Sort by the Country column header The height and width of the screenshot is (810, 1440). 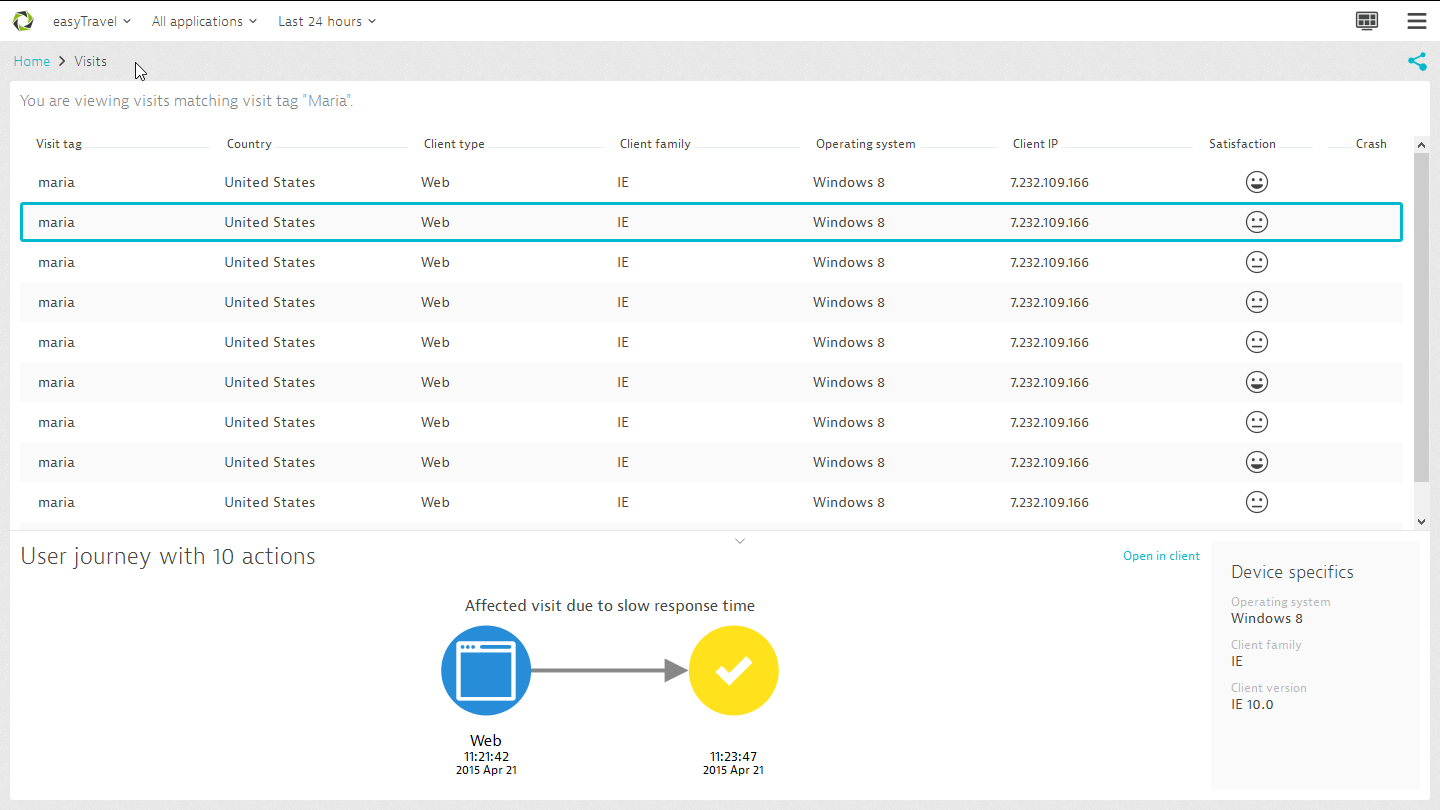pyautogui.click(x=249, y=144)
